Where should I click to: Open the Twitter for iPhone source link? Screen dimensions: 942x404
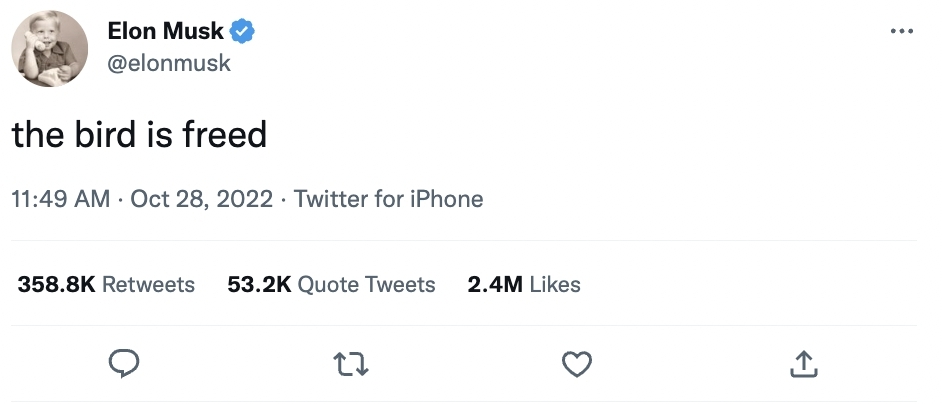pyautogui.click(x=388, y=199)
